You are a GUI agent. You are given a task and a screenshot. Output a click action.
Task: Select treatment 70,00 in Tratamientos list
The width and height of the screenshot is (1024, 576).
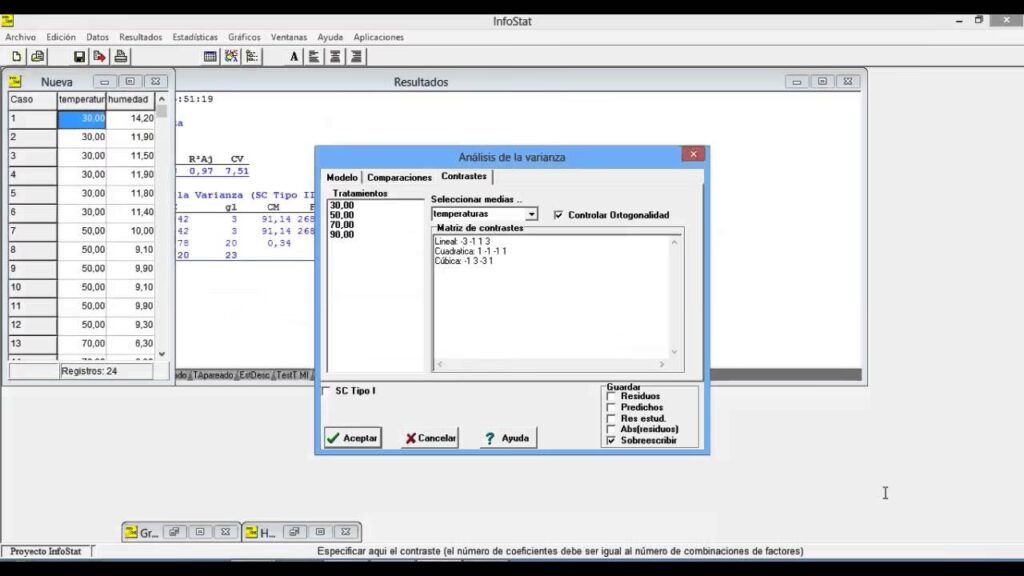coord(342,225)
